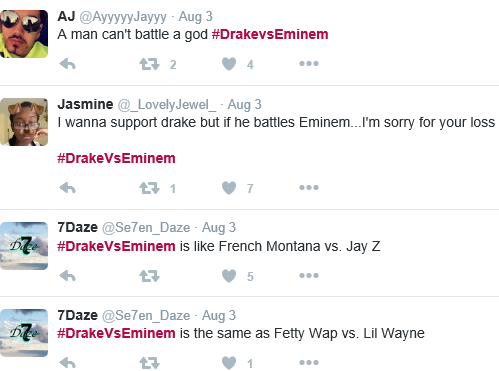Viewport: 499px width, 371px height.
Task: Open #DrakevsEminem hashtag in AJ's tweet
Action: click(270, 34)
